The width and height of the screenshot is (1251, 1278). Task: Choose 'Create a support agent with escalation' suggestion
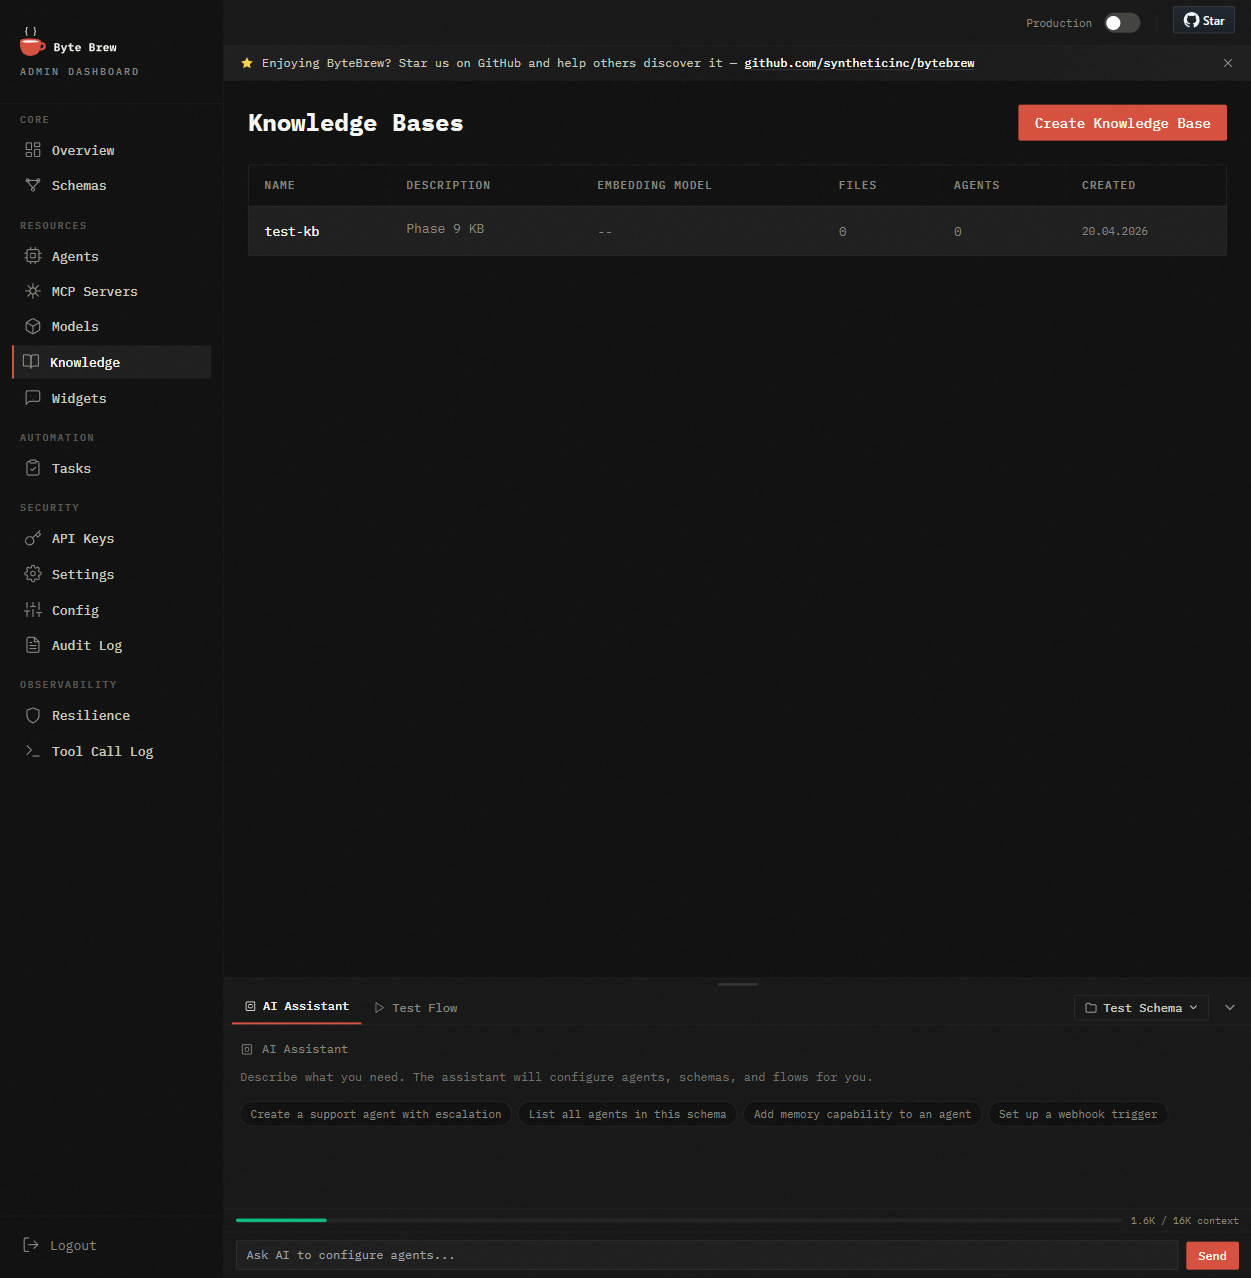(x=376, y=1114)
